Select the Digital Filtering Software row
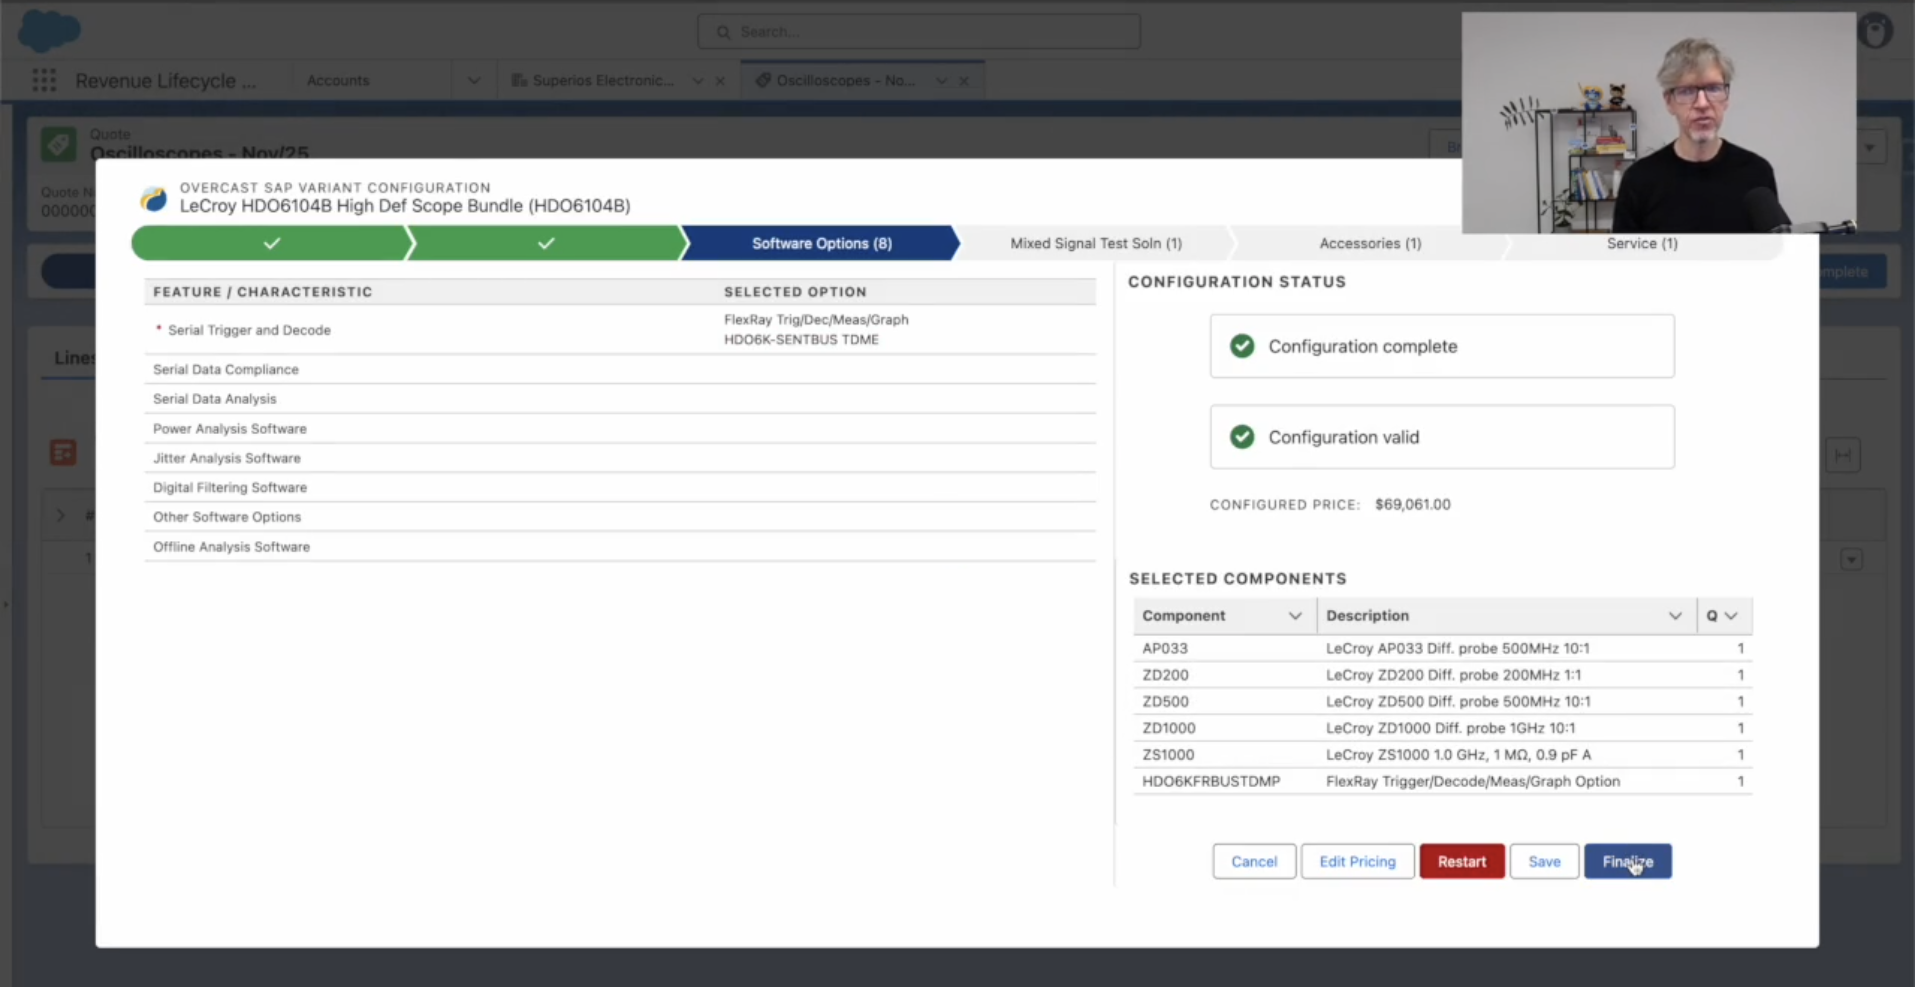Viewport: 1915px width, 987px height. click(620, 487)
